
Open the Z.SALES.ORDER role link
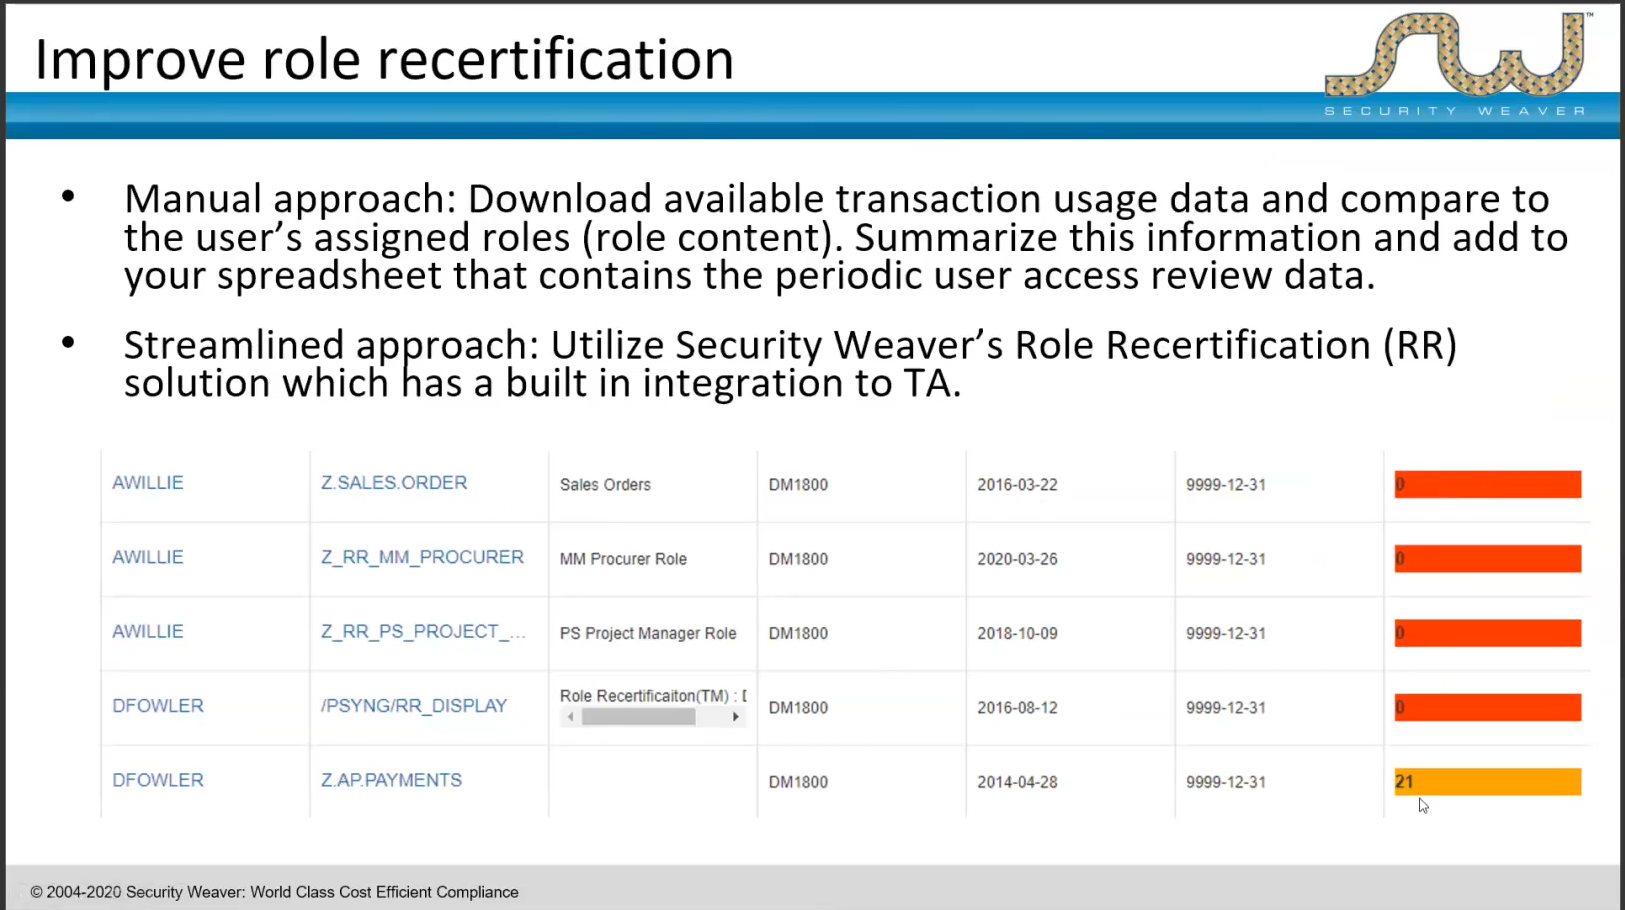[x=394, y=483]
